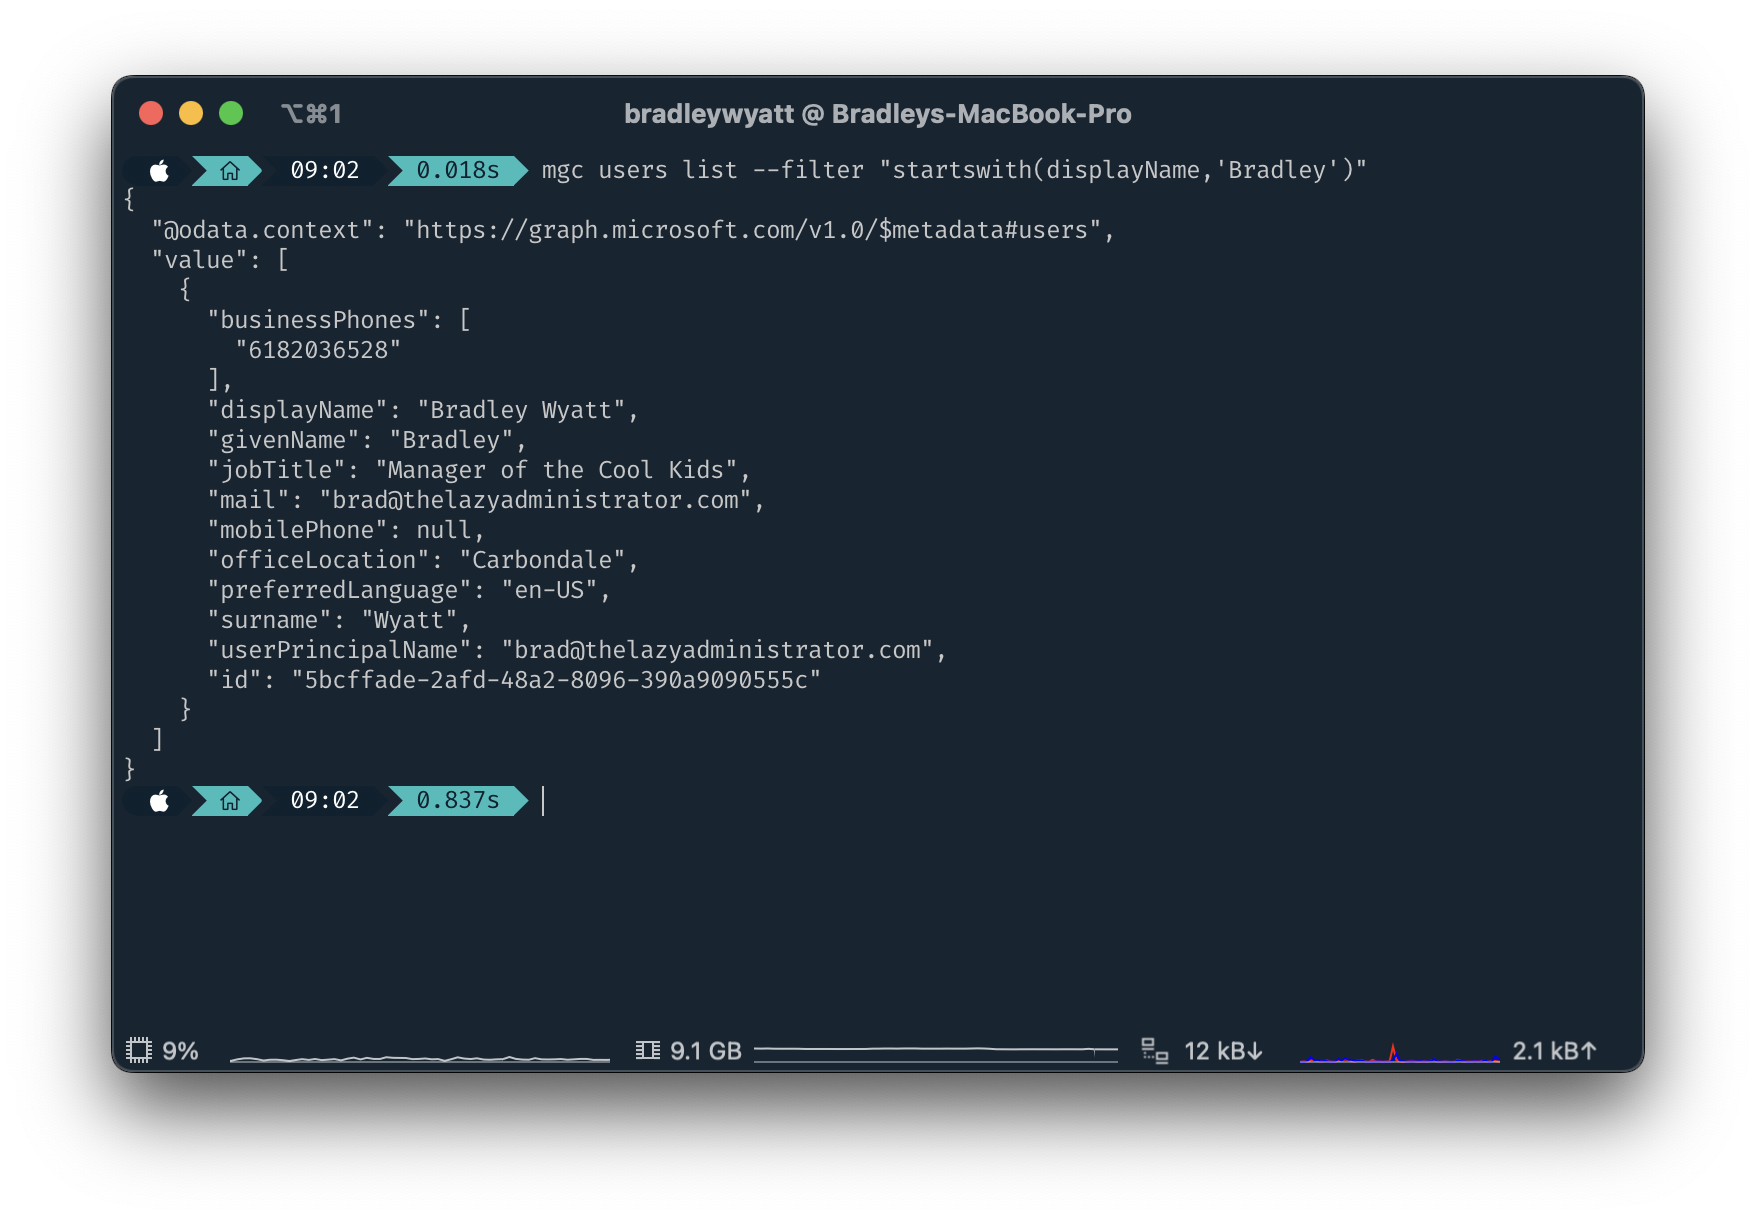Click the network icon beside 12 kB
Image resolution: width=1756 pixels, height=1220 pixels.
click(x=1155, y=1050)
